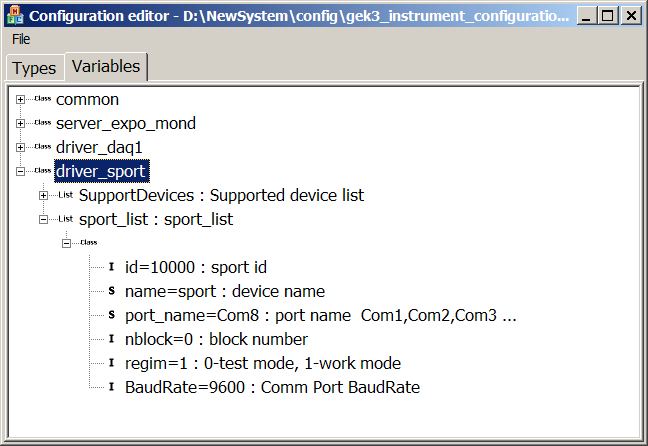This screenshot has height=446, width=648.
Task: Select the regim=1 mode entry
Action: click(264, 363)
